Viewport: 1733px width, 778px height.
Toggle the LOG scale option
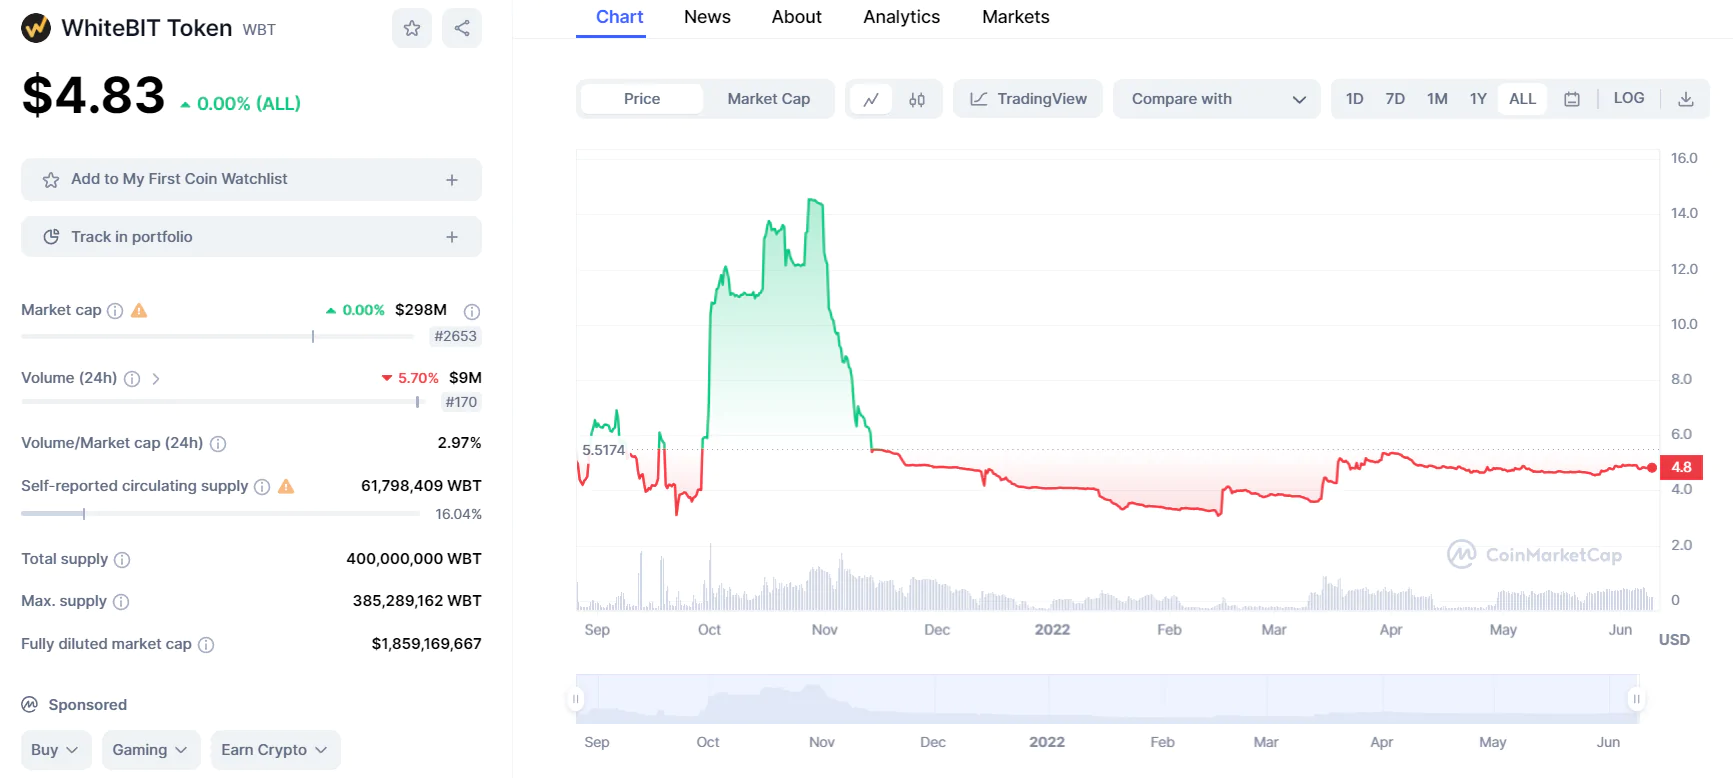[x=1629, y=98]
